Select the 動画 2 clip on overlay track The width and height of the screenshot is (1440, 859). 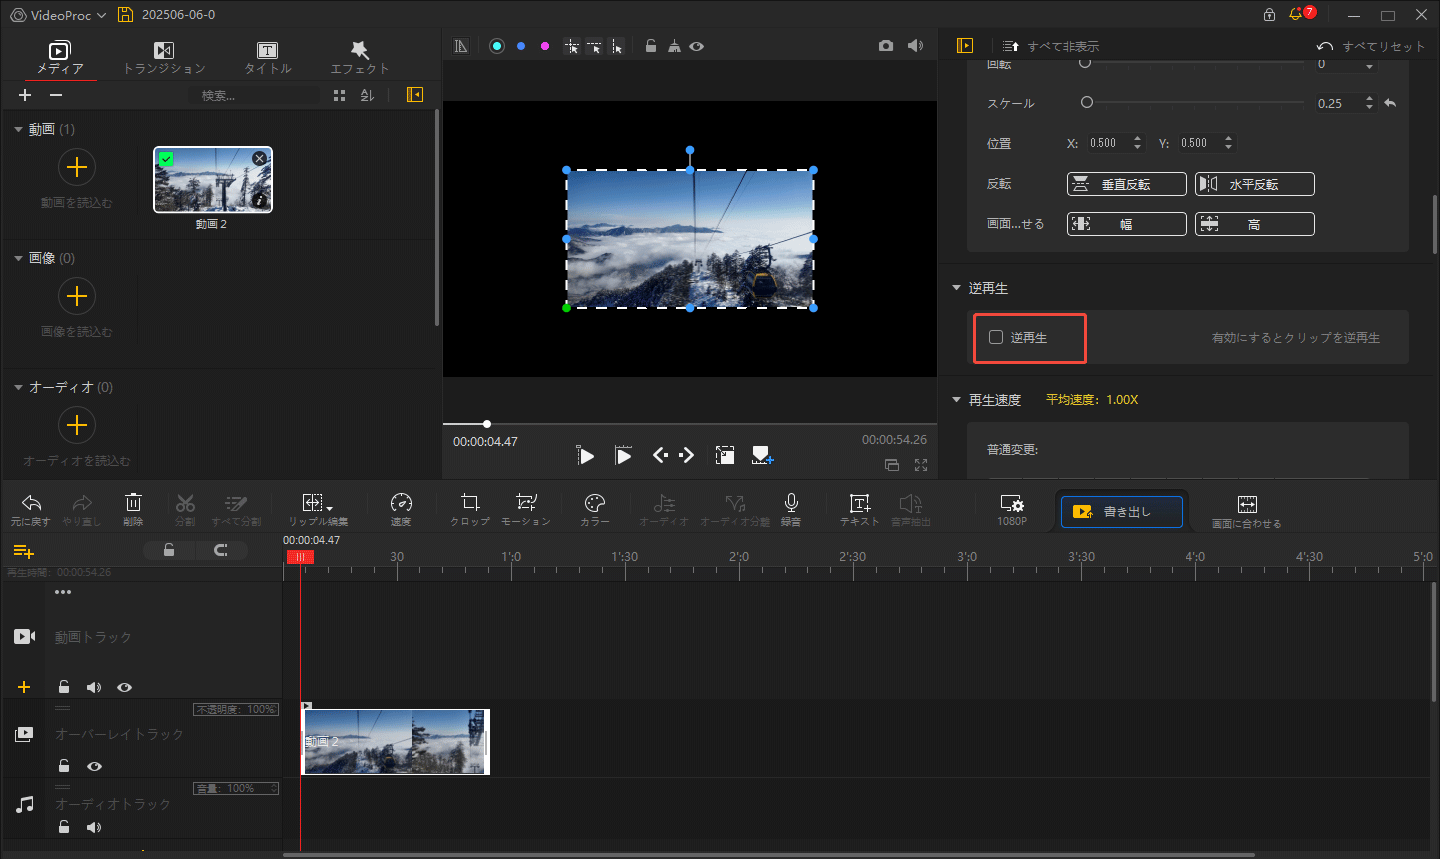[x=396, y=741]
